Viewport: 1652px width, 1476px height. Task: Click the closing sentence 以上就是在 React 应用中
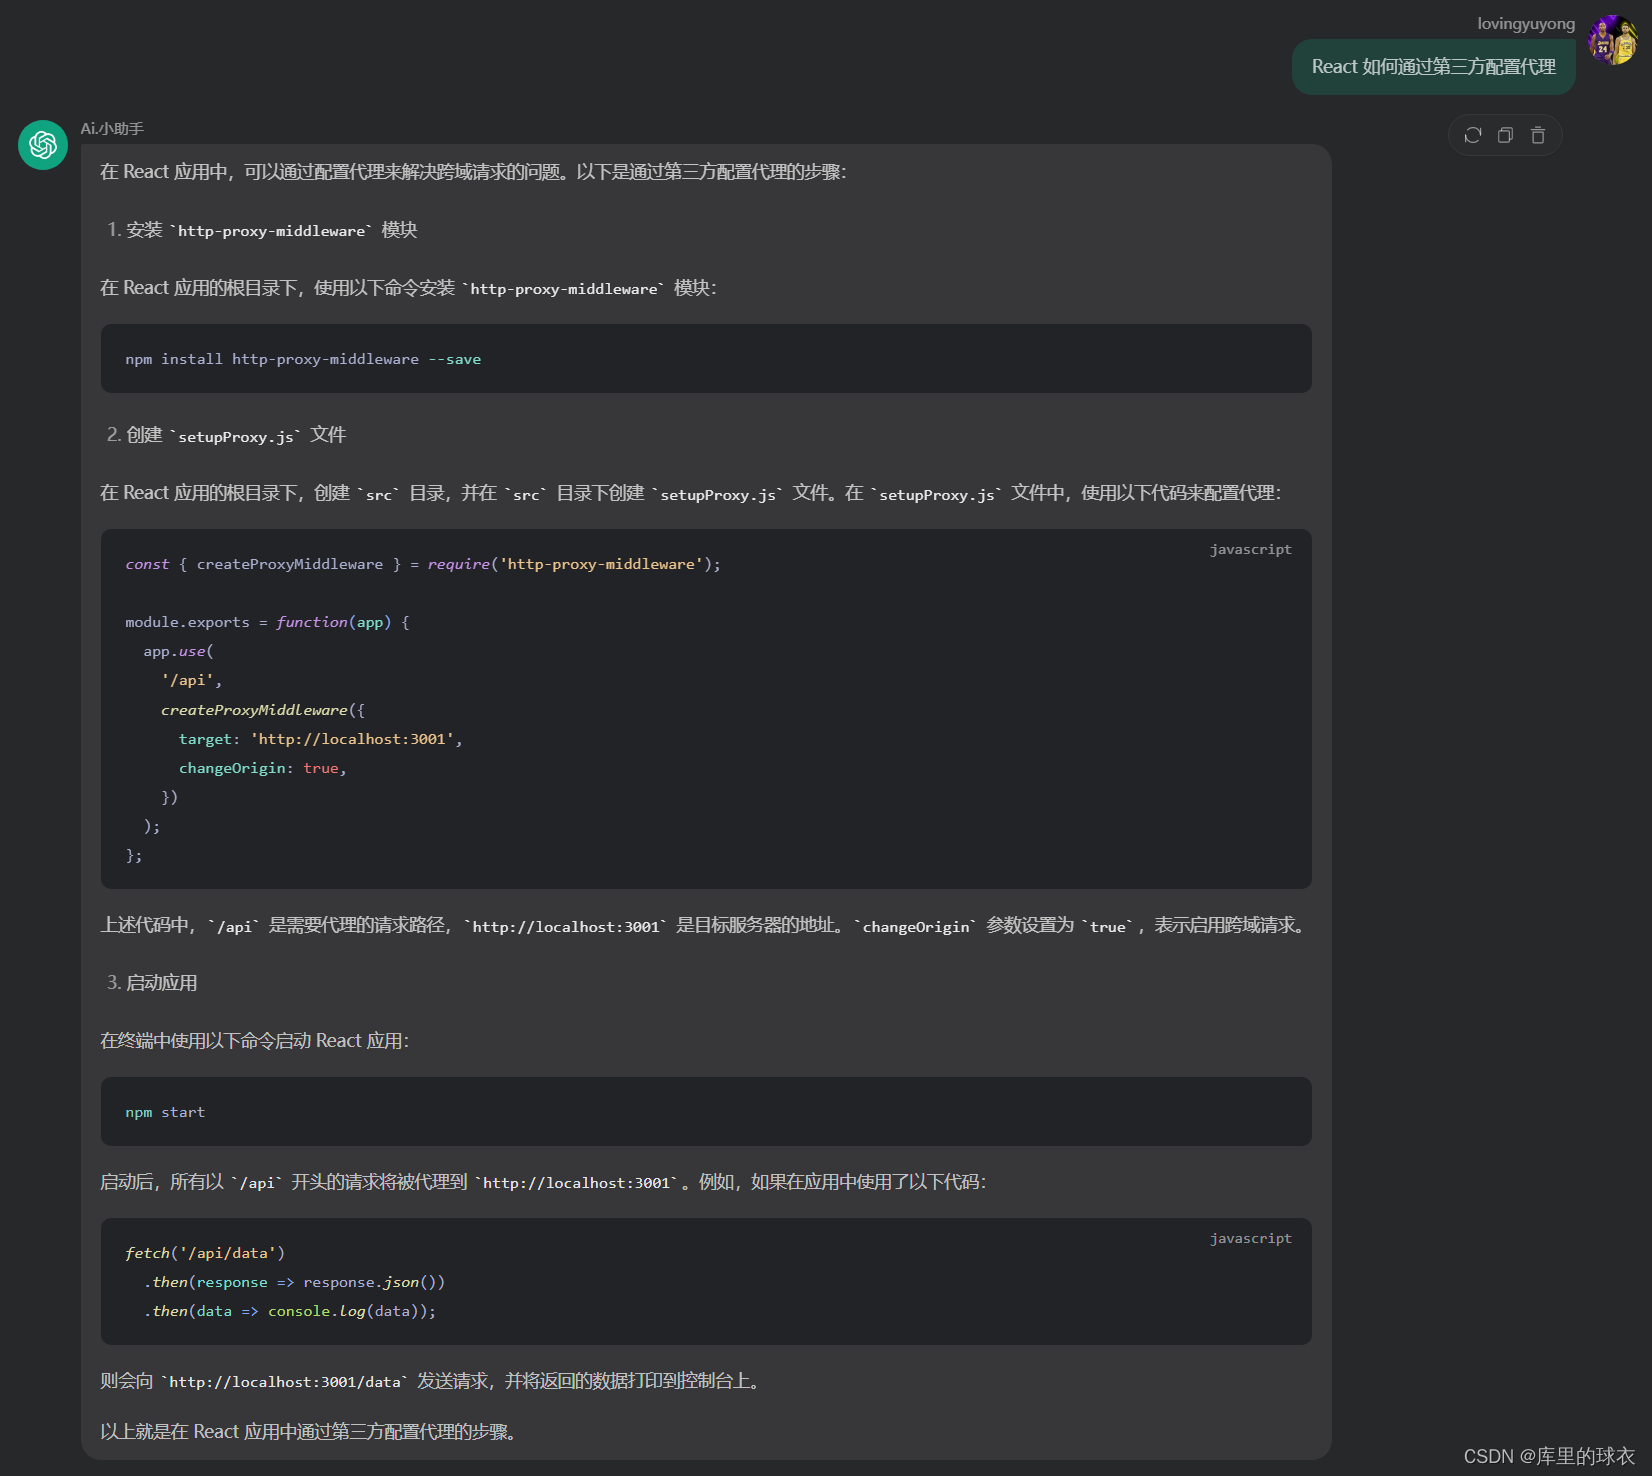(310, 1432)
